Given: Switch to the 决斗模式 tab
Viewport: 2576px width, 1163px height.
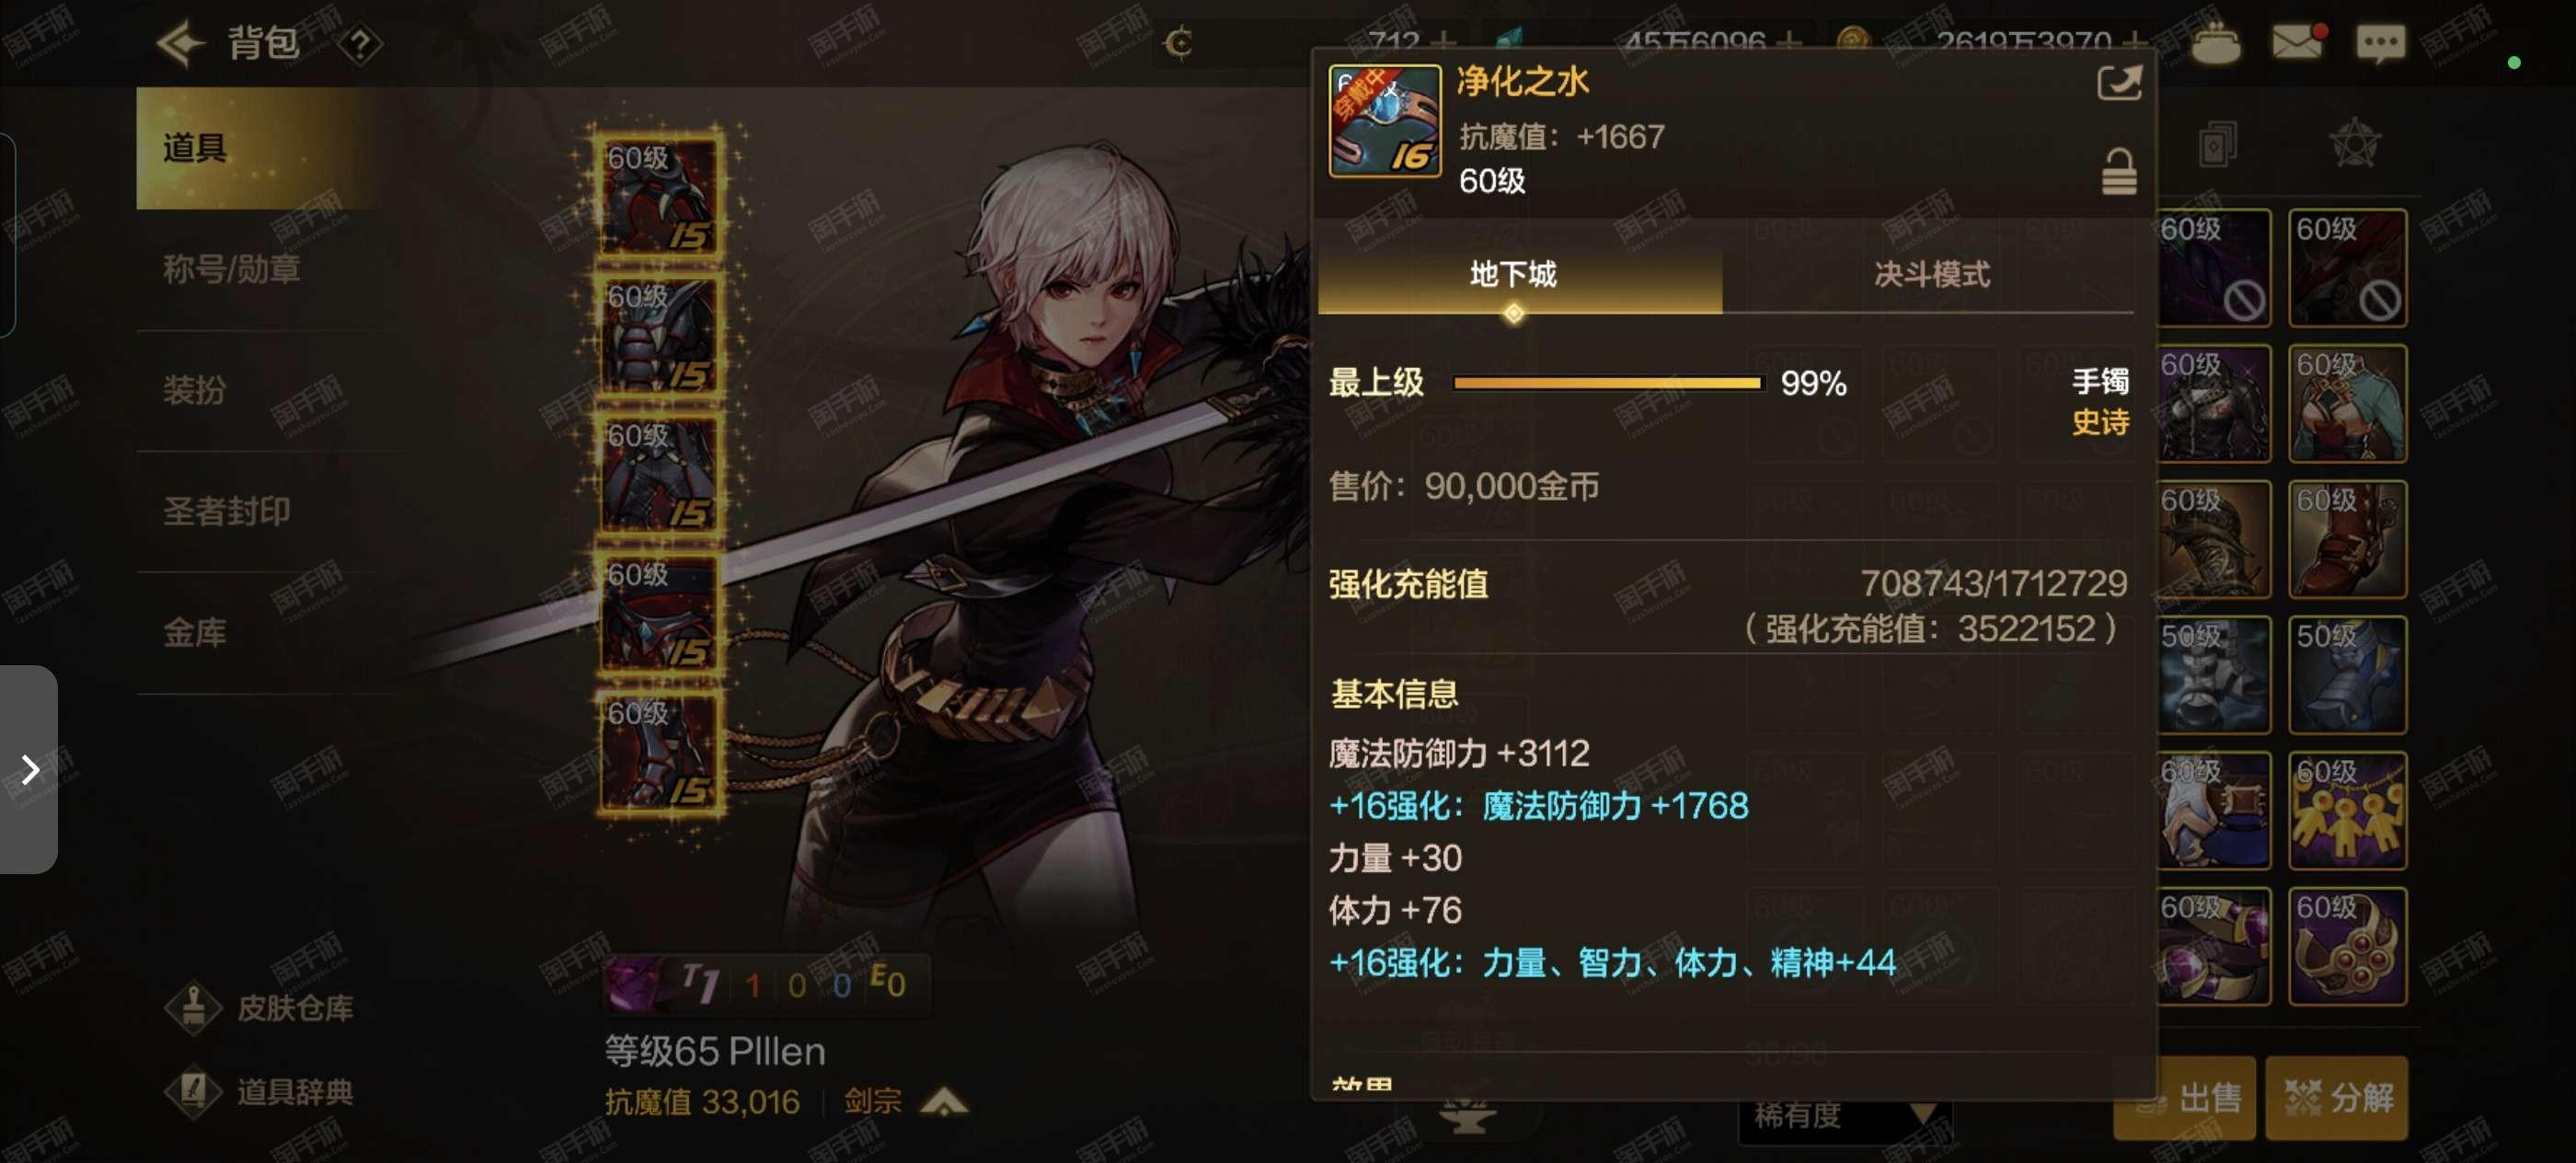Looking at the screenshot, I should [x=1931, y=274].
